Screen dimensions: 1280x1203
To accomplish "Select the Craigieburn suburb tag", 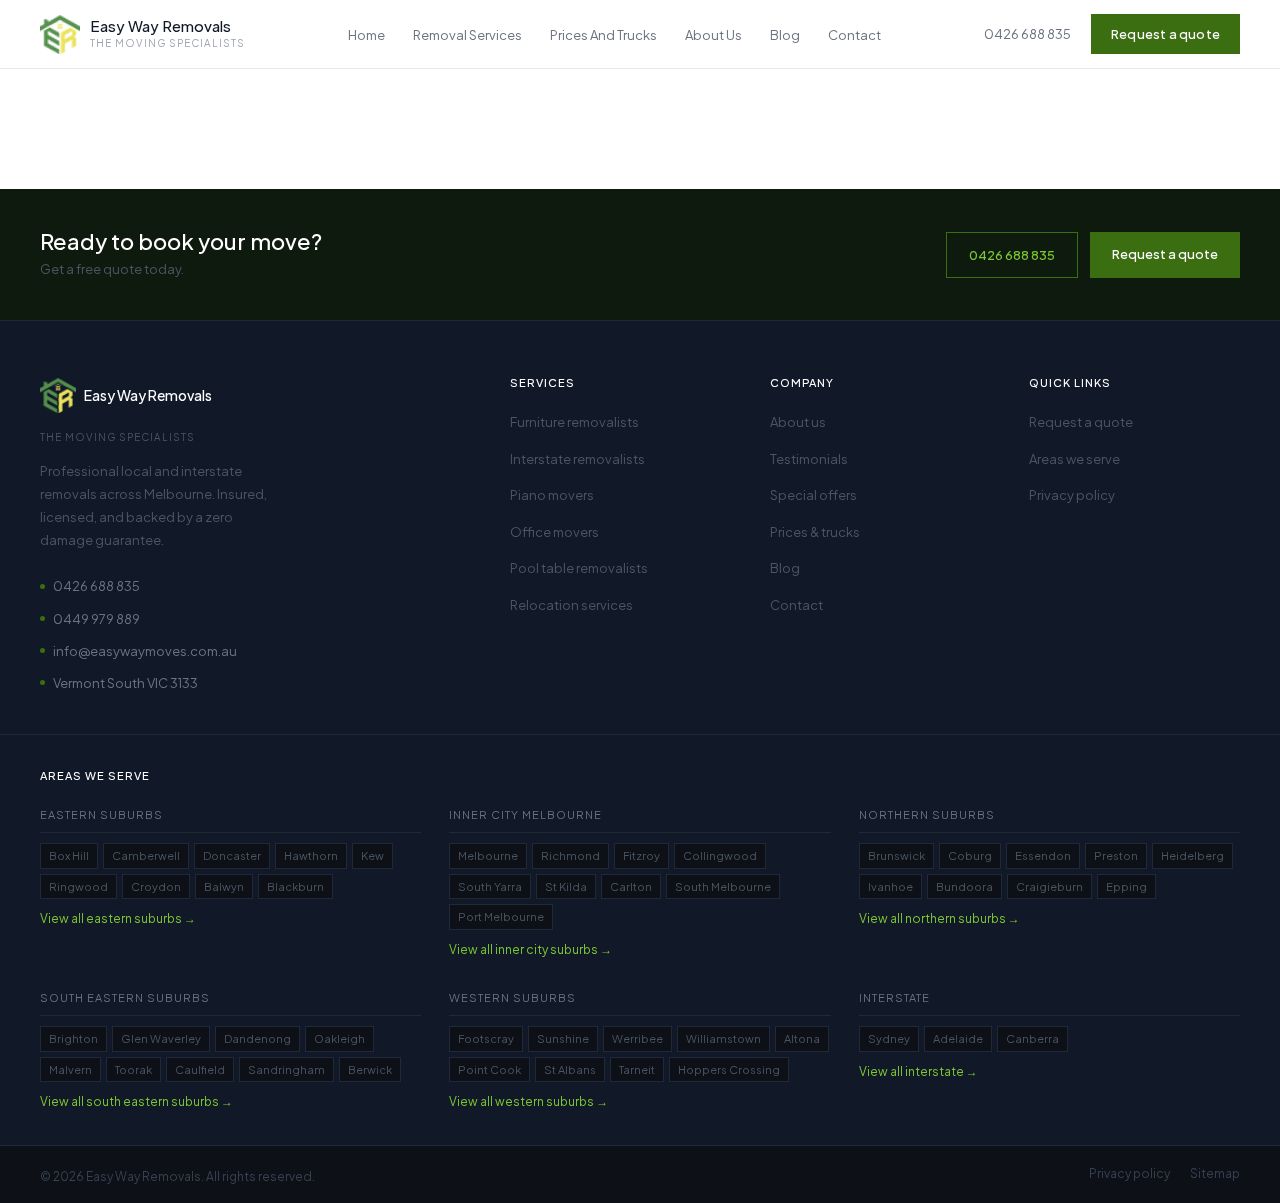I will [1049, 887].
